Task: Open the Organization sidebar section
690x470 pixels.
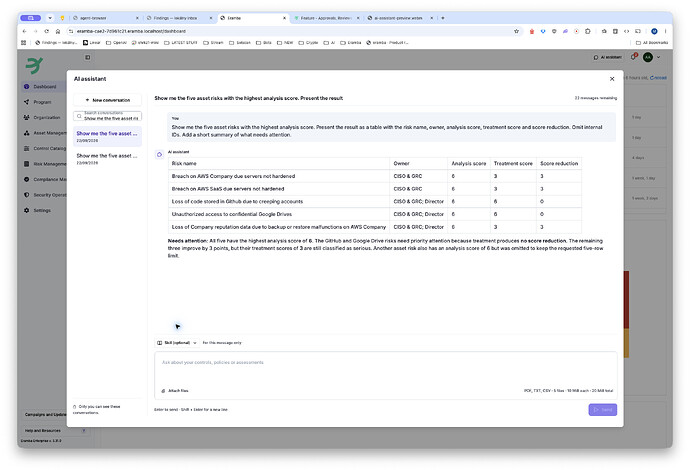Action: (44, 118)
